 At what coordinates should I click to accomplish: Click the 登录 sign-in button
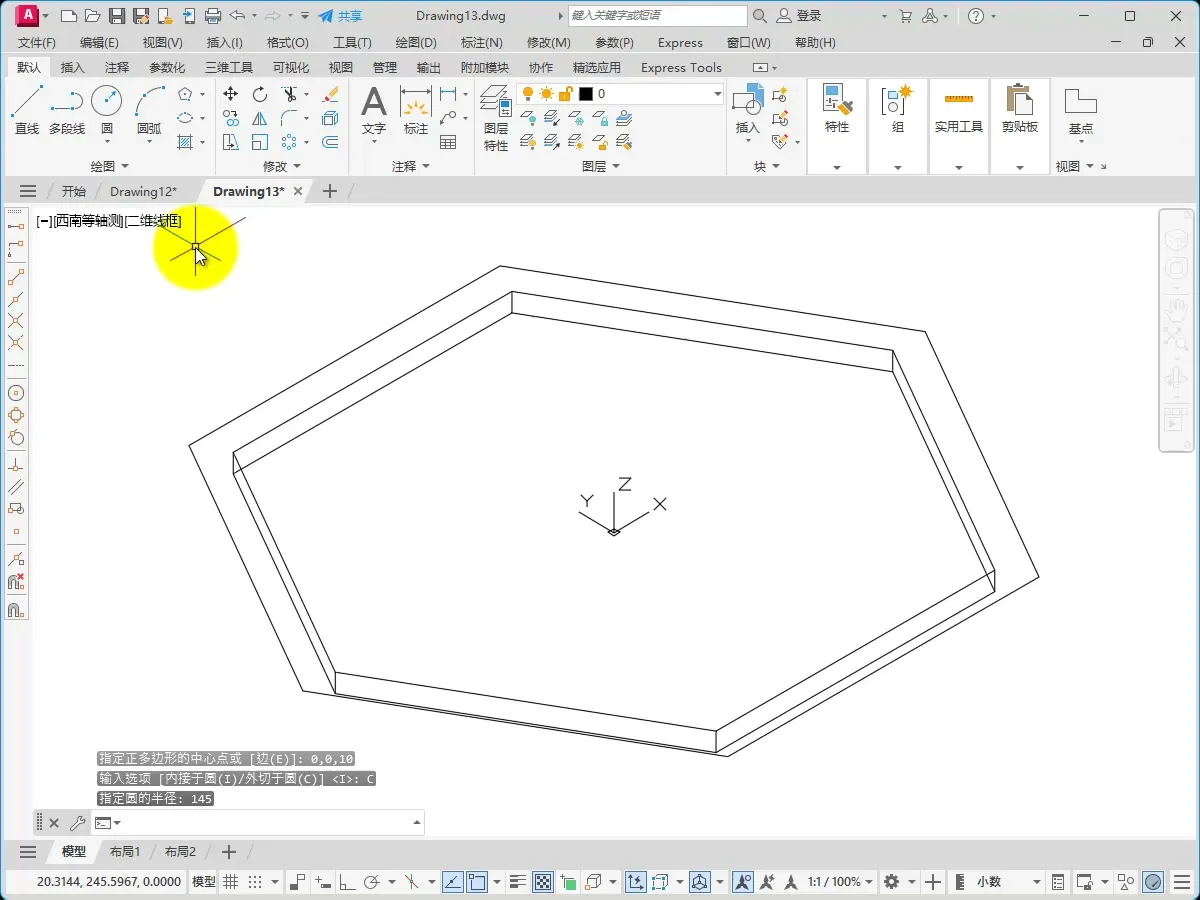pyautogui.click(x=800, y=16)
